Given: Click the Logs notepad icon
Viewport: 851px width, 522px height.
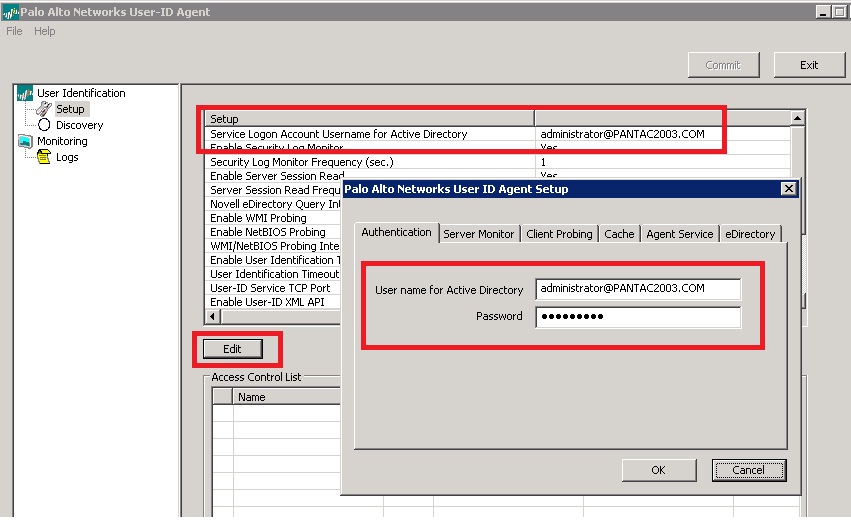Looking at the screenshot, I should [44, 157].
